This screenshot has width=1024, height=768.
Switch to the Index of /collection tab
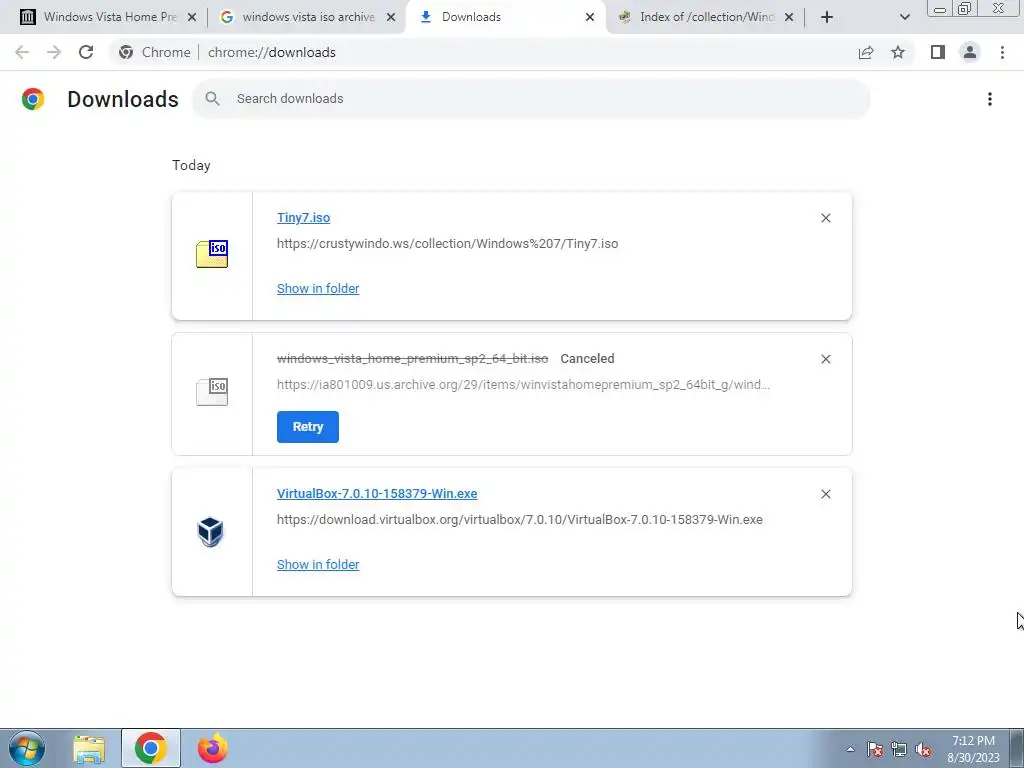click(705, 18)
